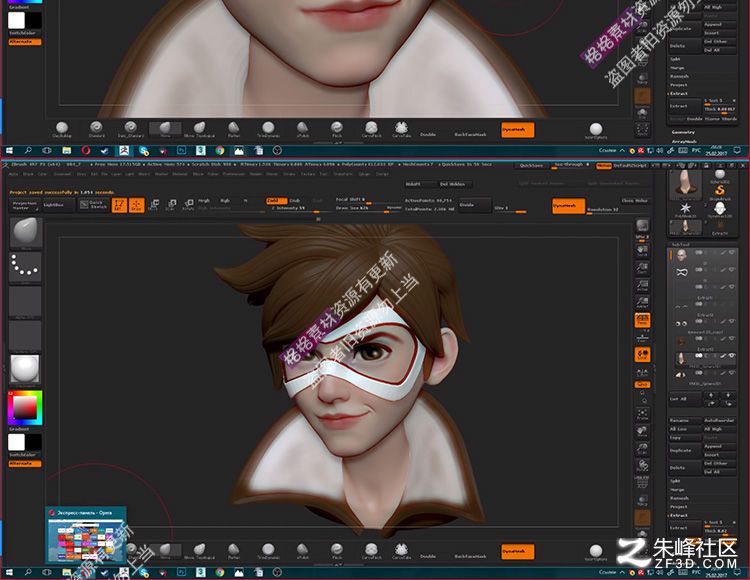Image resolution: width=750 pixels, height=580 pixels.
Task: Open current brush thumbnail in the lower left shelf
Action: 26,233
